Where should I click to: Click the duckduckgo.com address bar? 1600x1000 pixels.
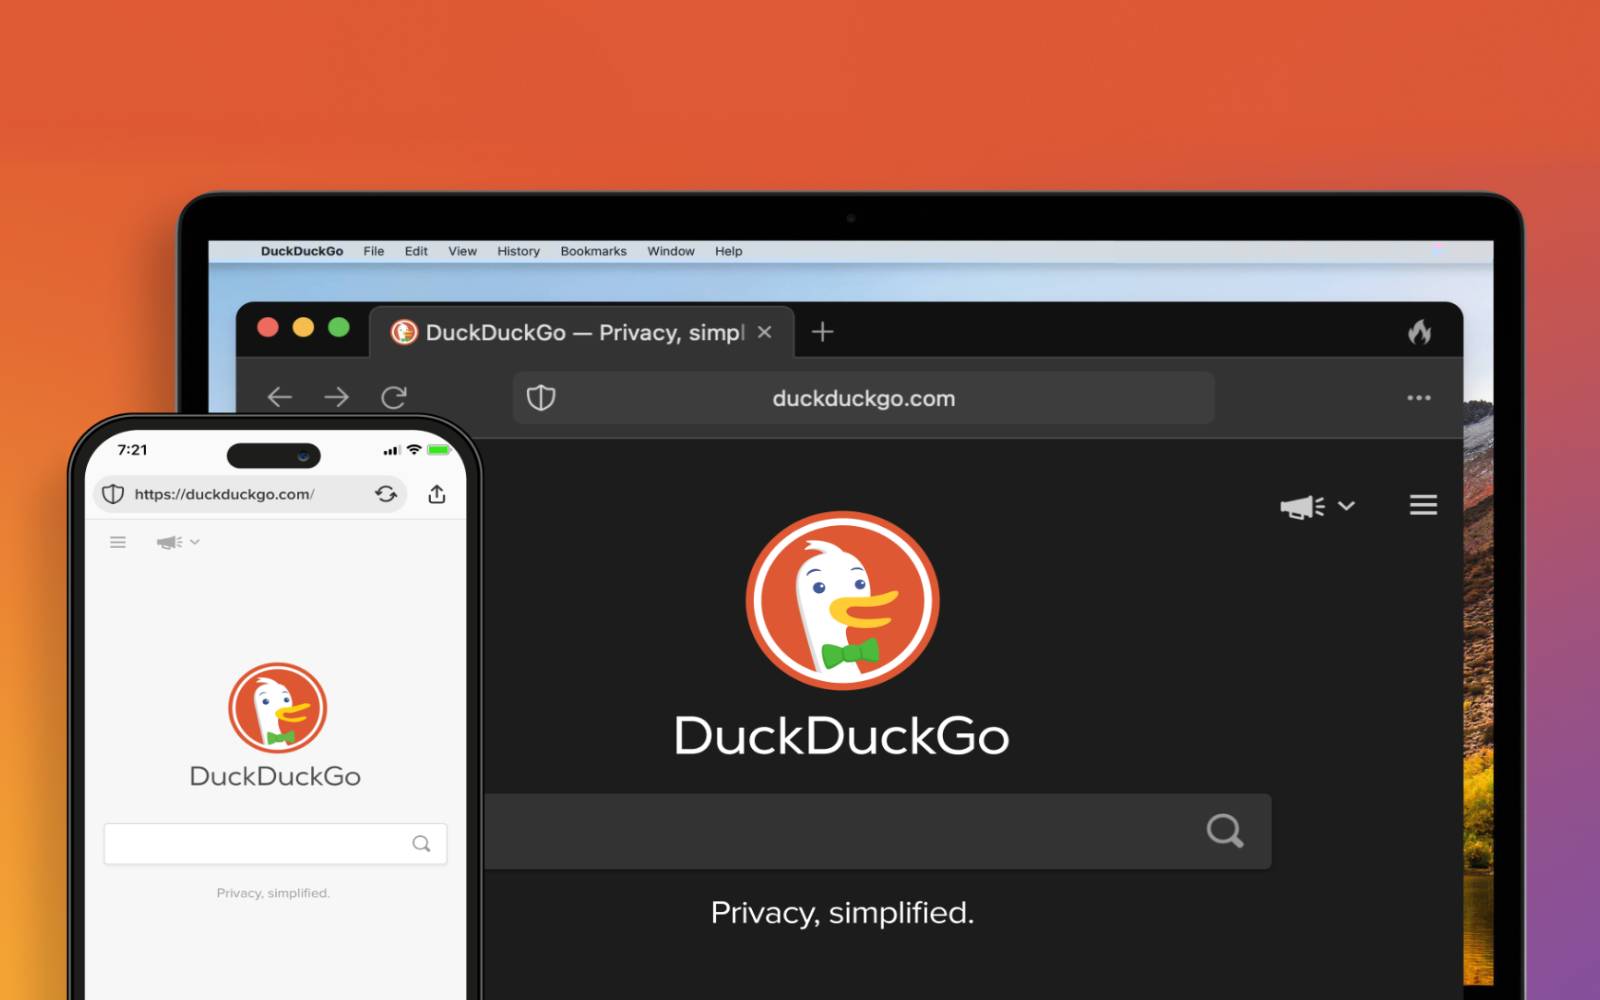click(863, 398)
